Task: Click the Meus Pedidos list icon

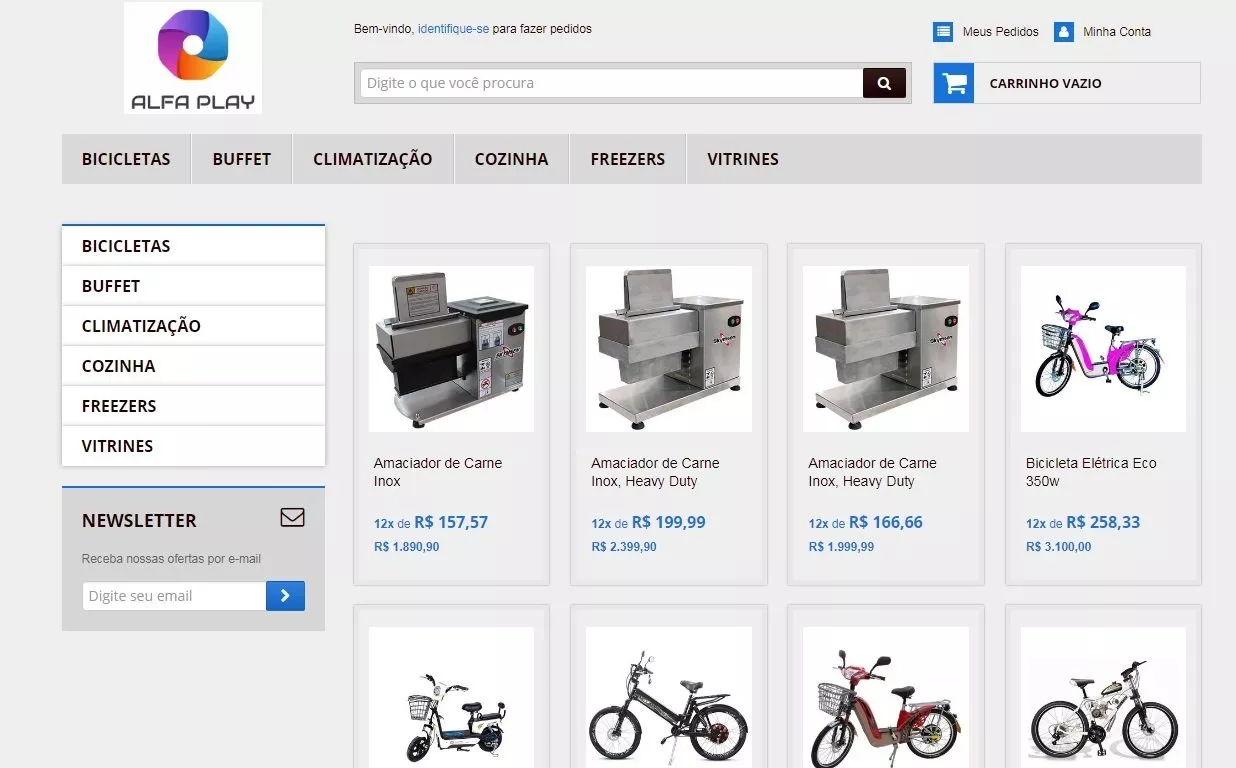Action: [x=943, y=32]
